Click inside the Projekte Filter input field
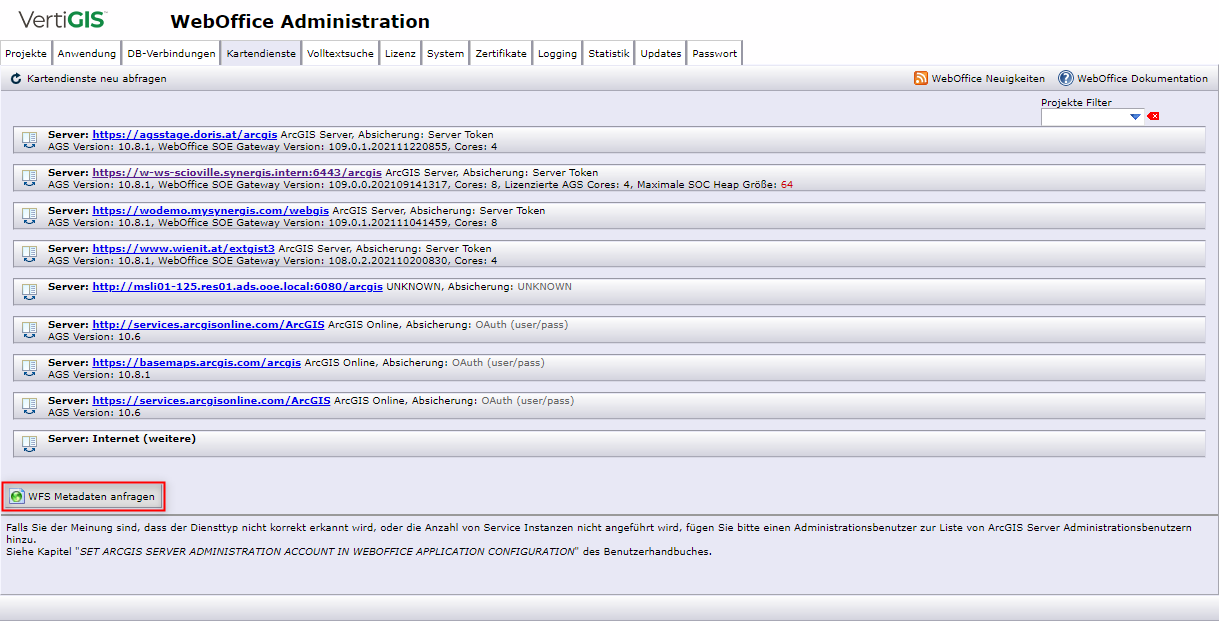Screen dimensions: 1219x621 point(1085,116)
